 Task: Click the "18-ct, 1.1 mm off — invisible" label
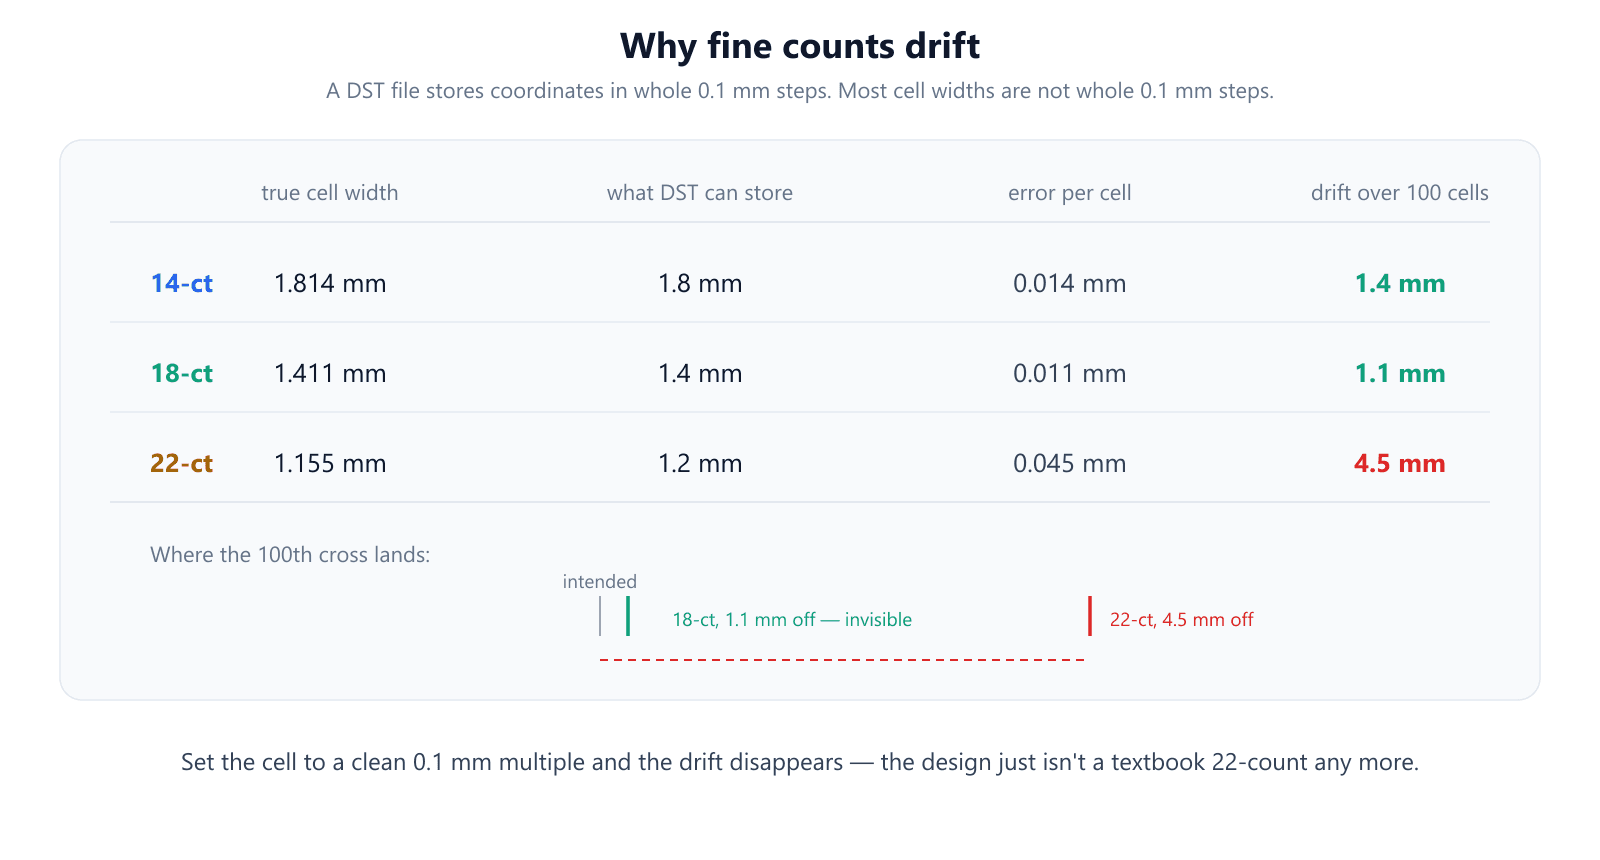pos(792,620)
